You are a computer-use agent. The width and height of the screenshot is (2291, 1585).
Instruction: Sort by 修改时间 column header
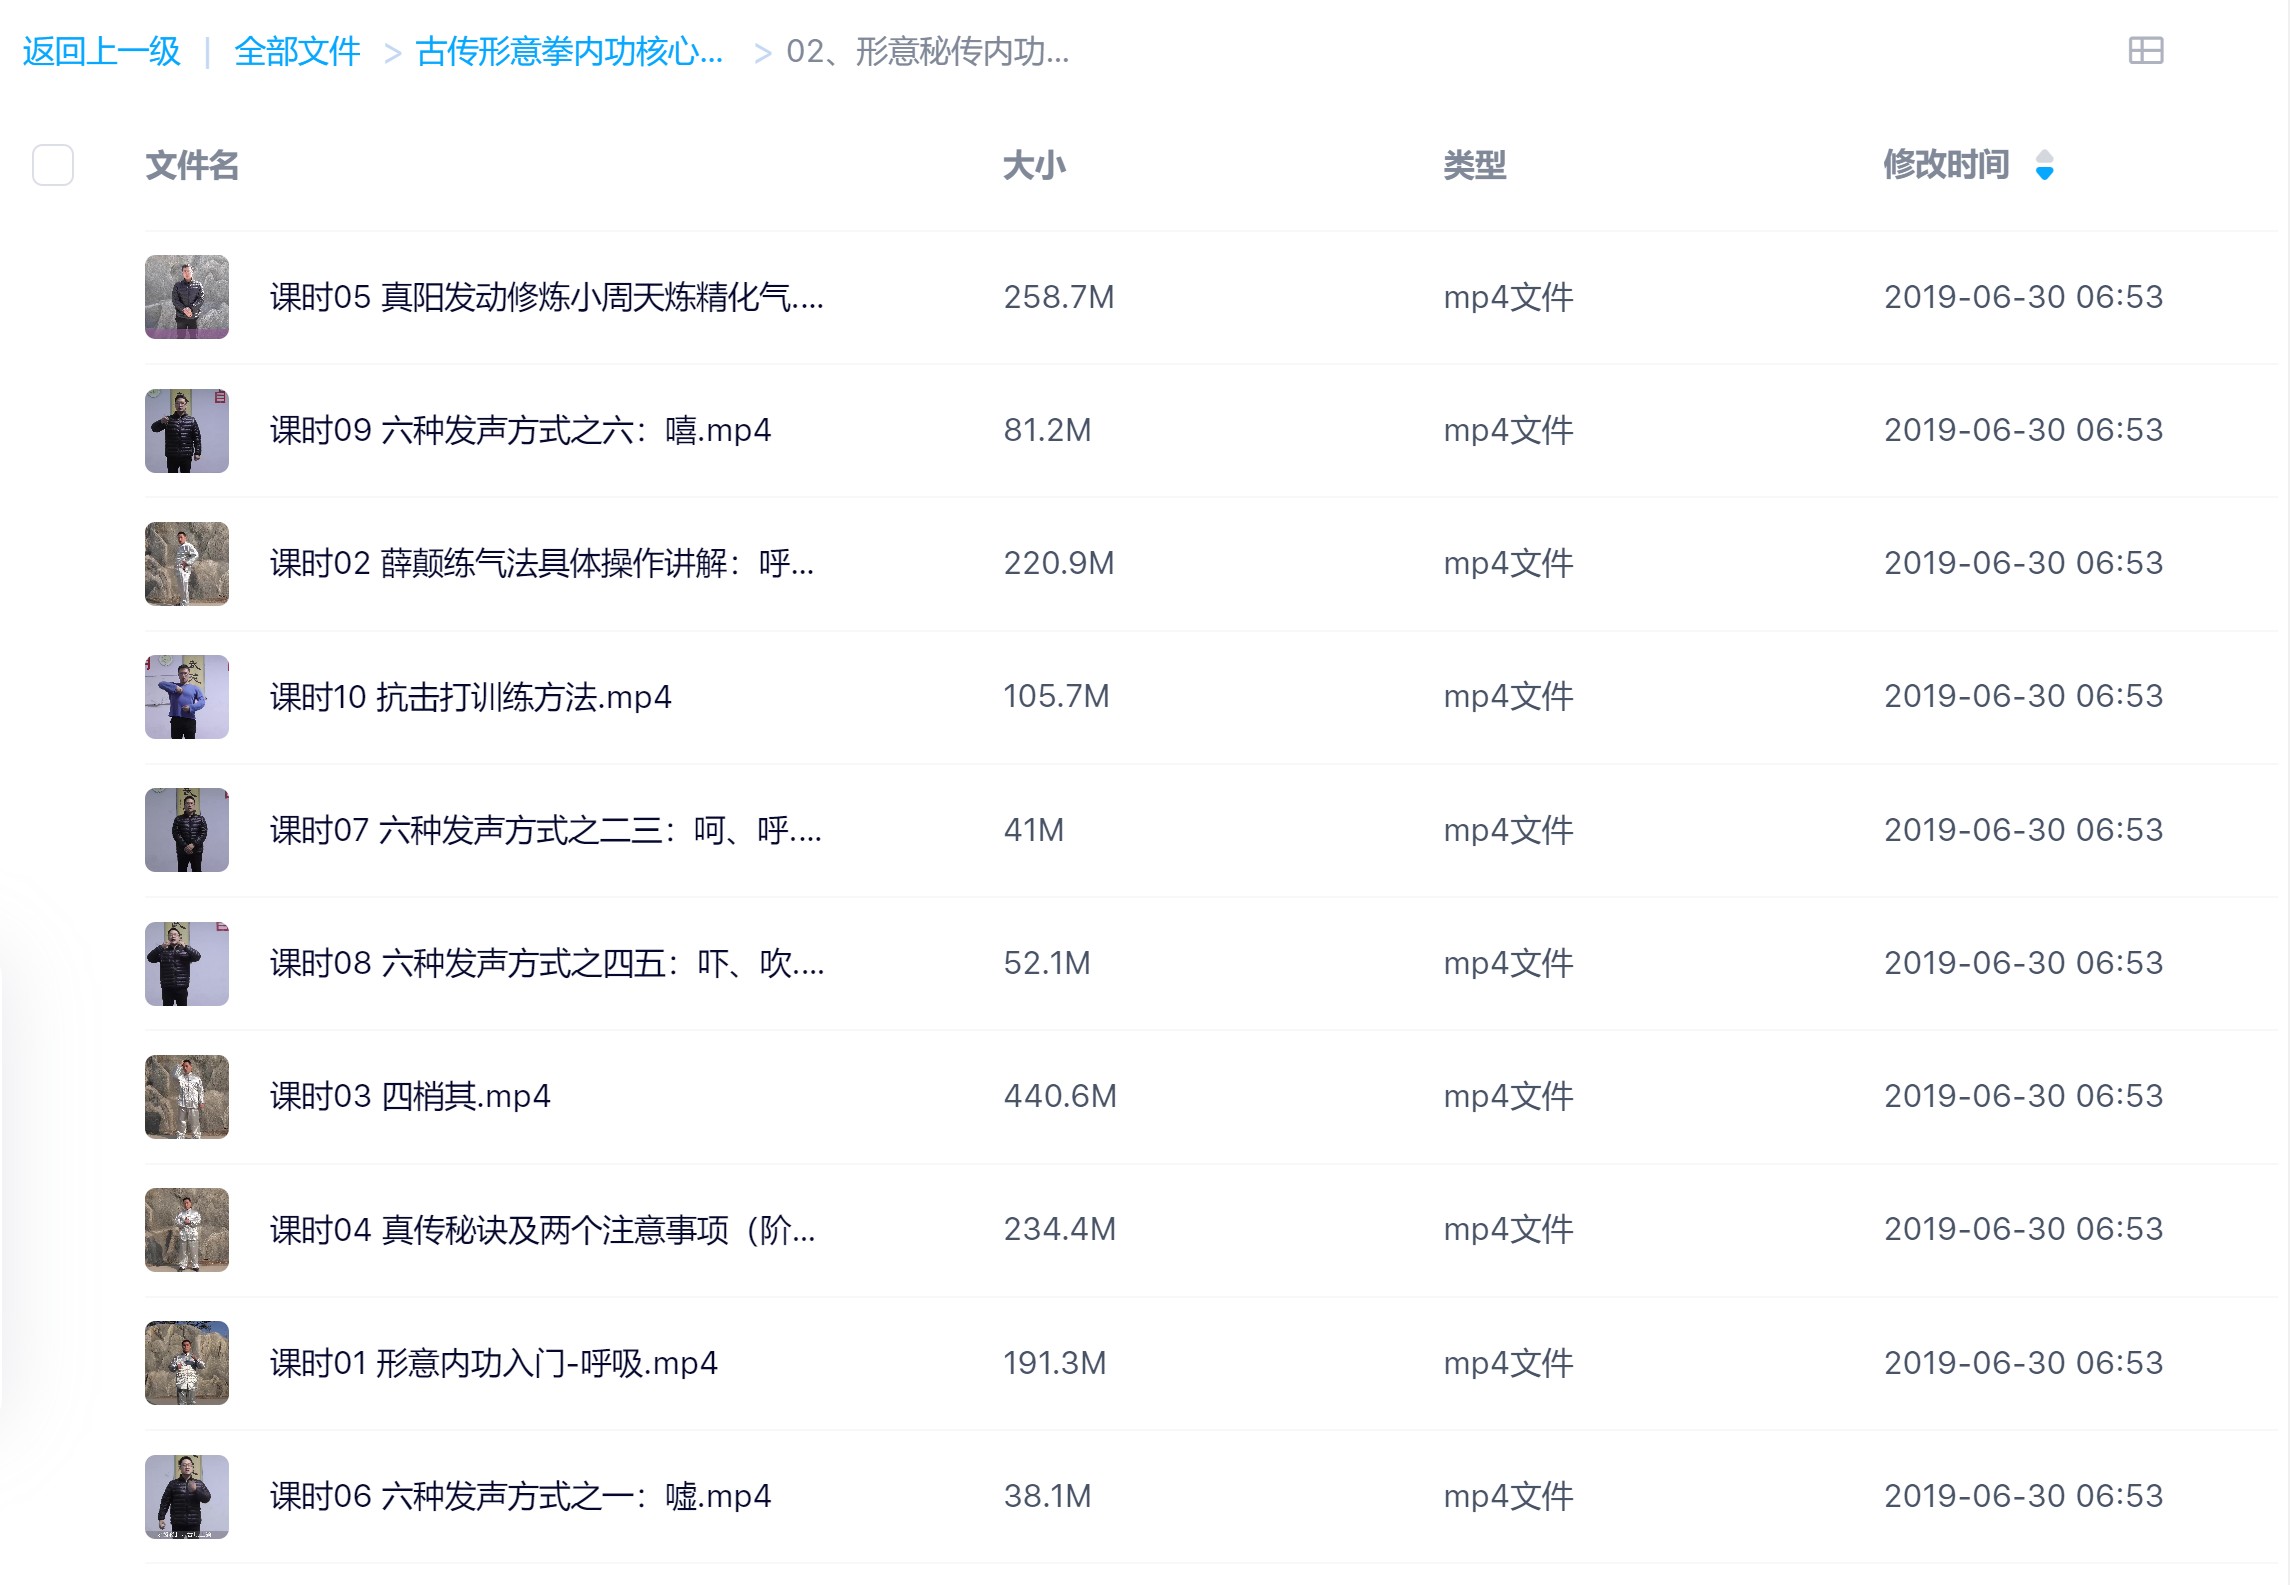[1946, 165]
